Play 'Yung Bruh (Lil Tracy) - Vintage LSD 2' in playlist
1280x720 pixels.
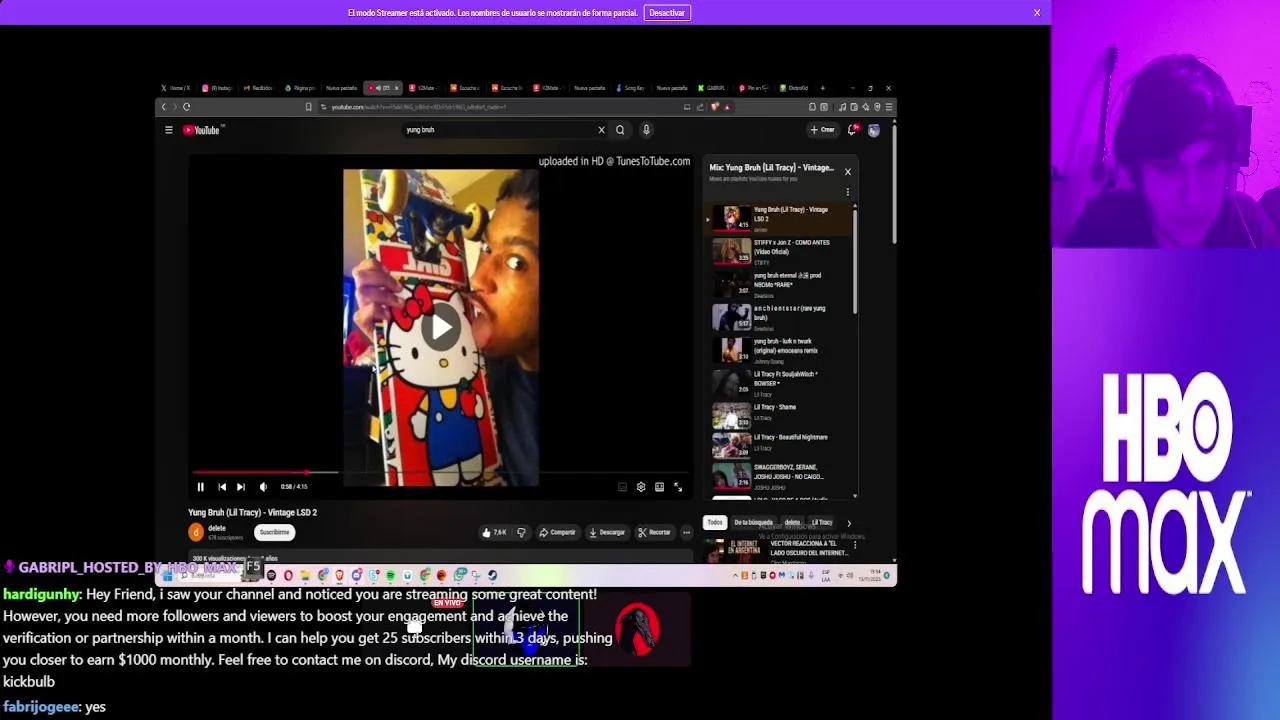pyautogui.click(x=780, y=218)
